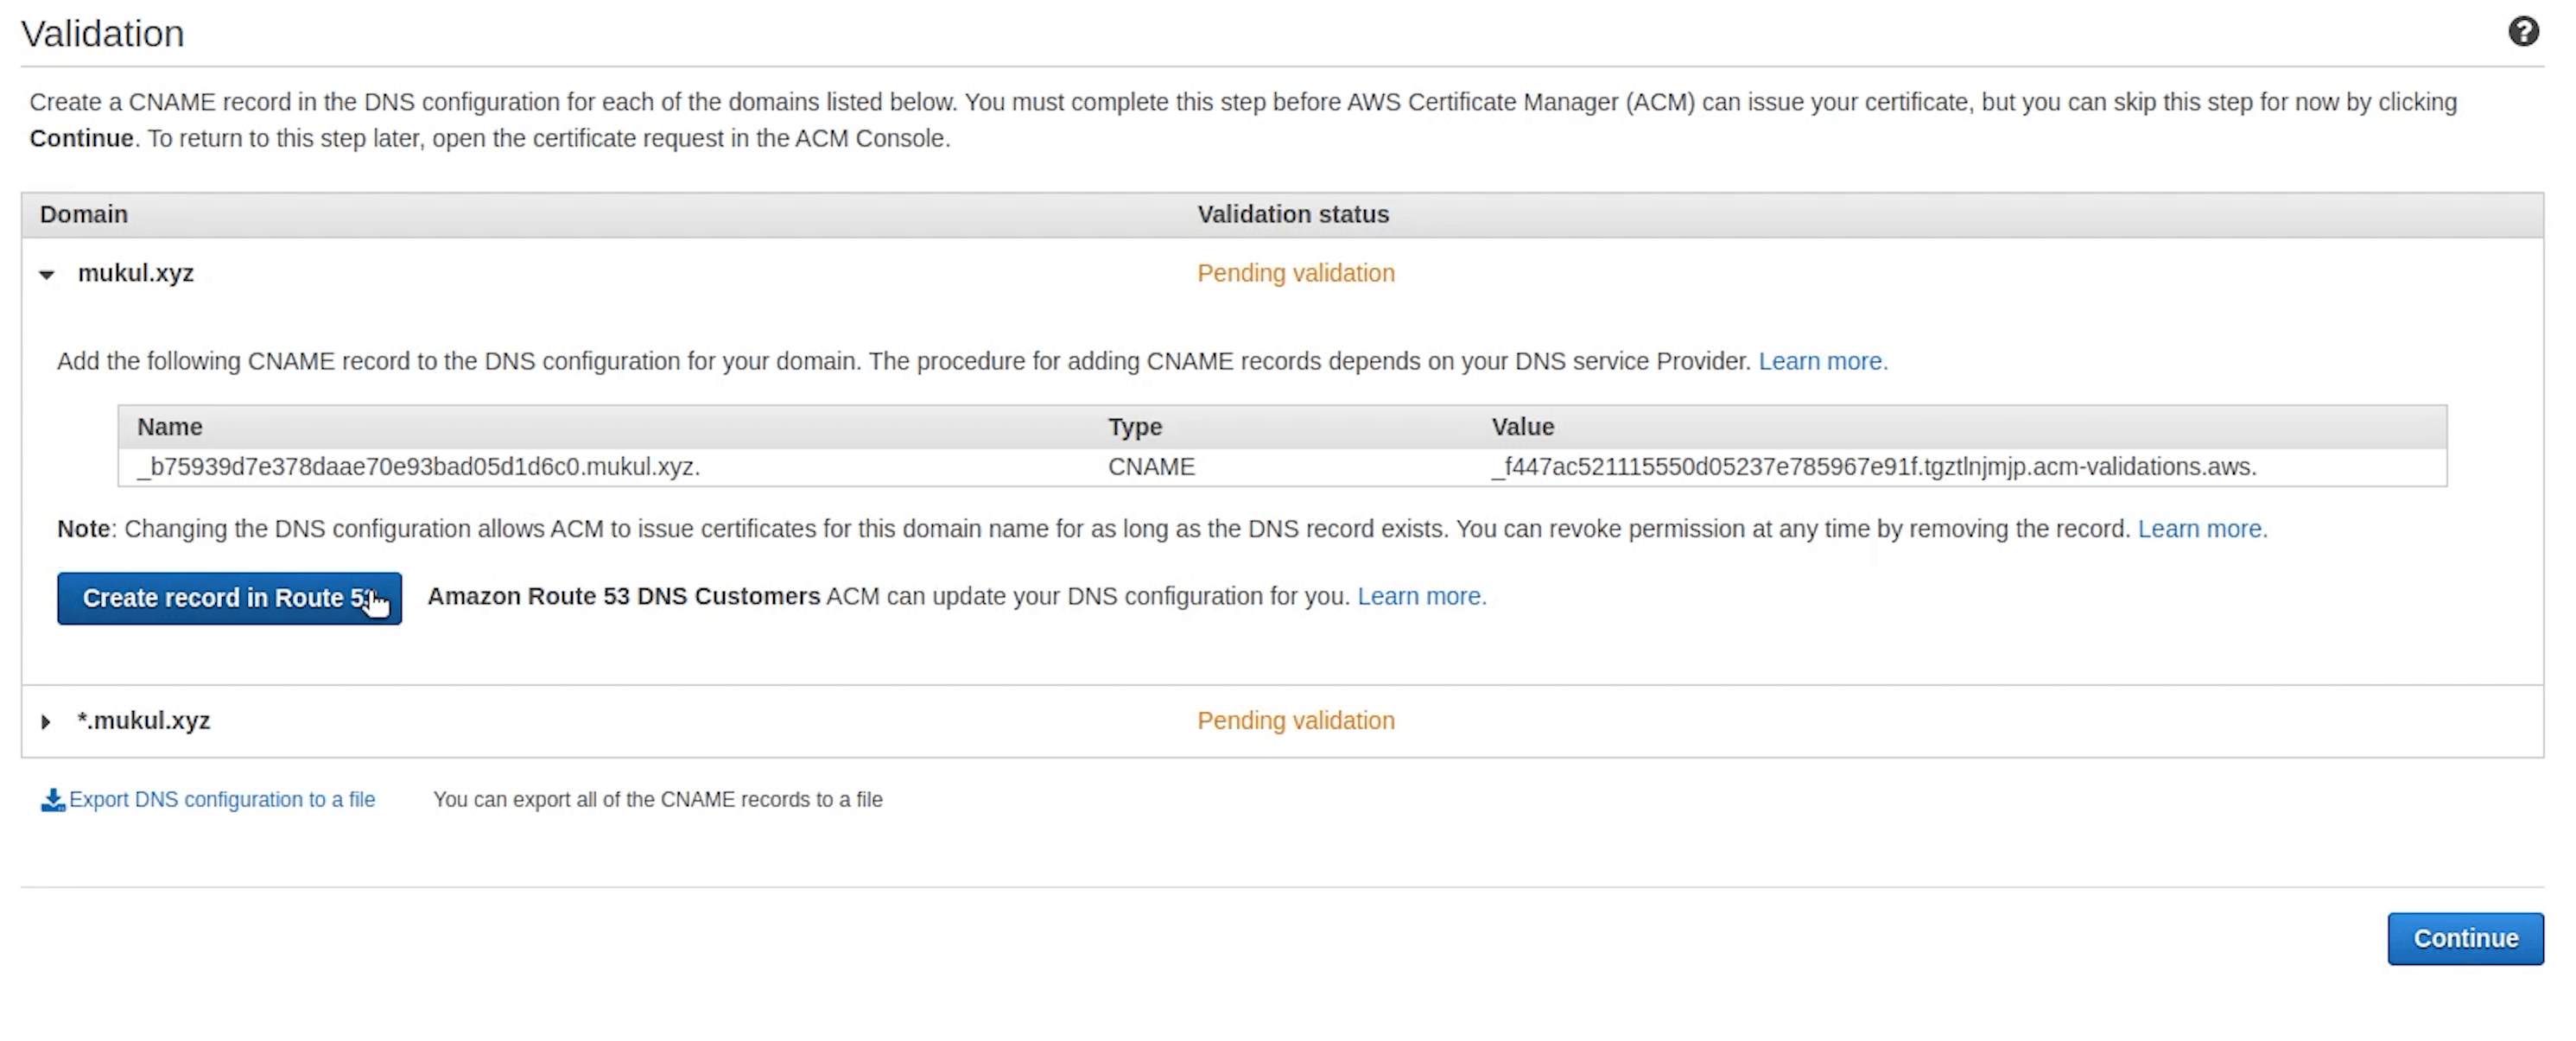Click the download icon beside Export DNS configuration
This screenshot has width=2576, height=1041.
tap(52, 800)
